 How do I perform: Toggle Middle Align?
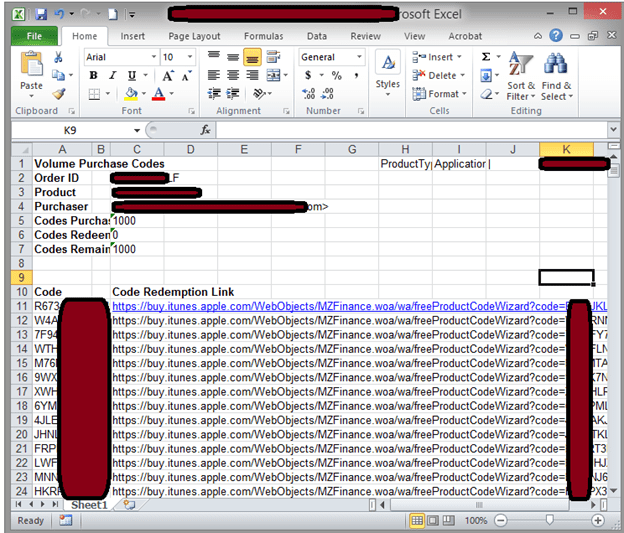233,57
